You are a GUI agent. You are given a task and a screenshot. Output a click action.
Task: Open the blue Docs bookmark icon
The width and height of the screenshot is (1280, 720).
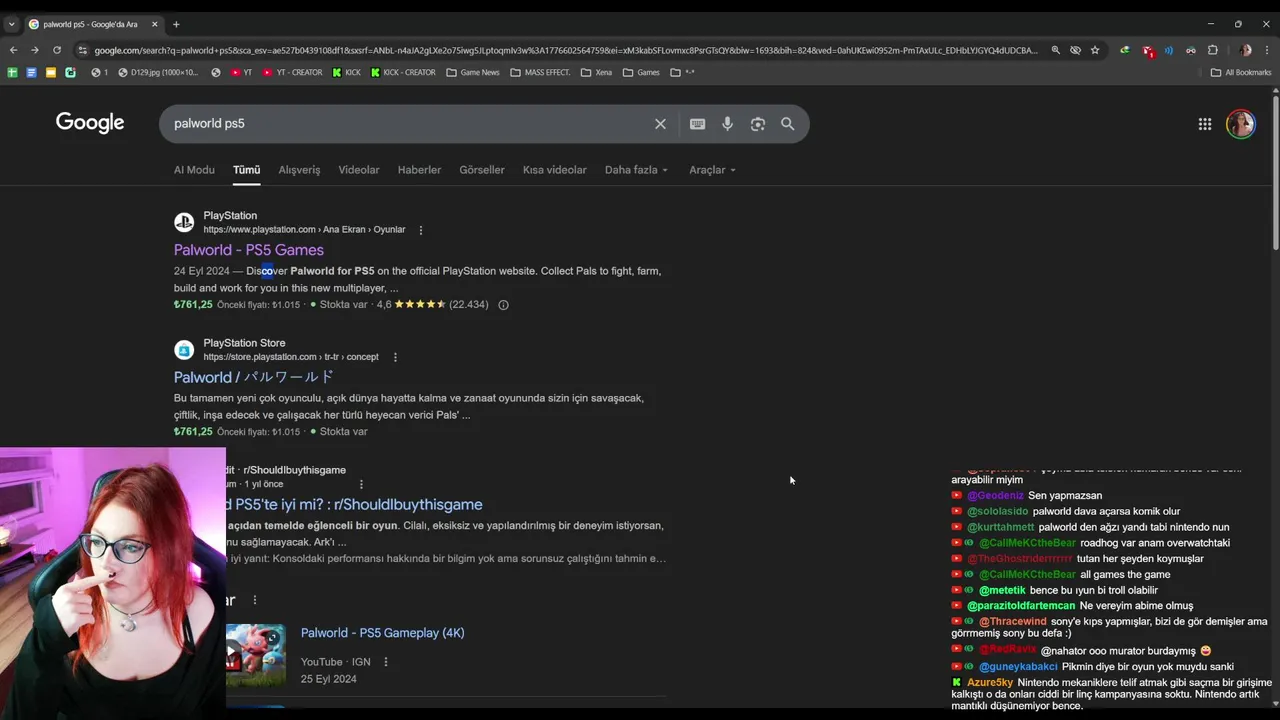(x=31, y=72)
